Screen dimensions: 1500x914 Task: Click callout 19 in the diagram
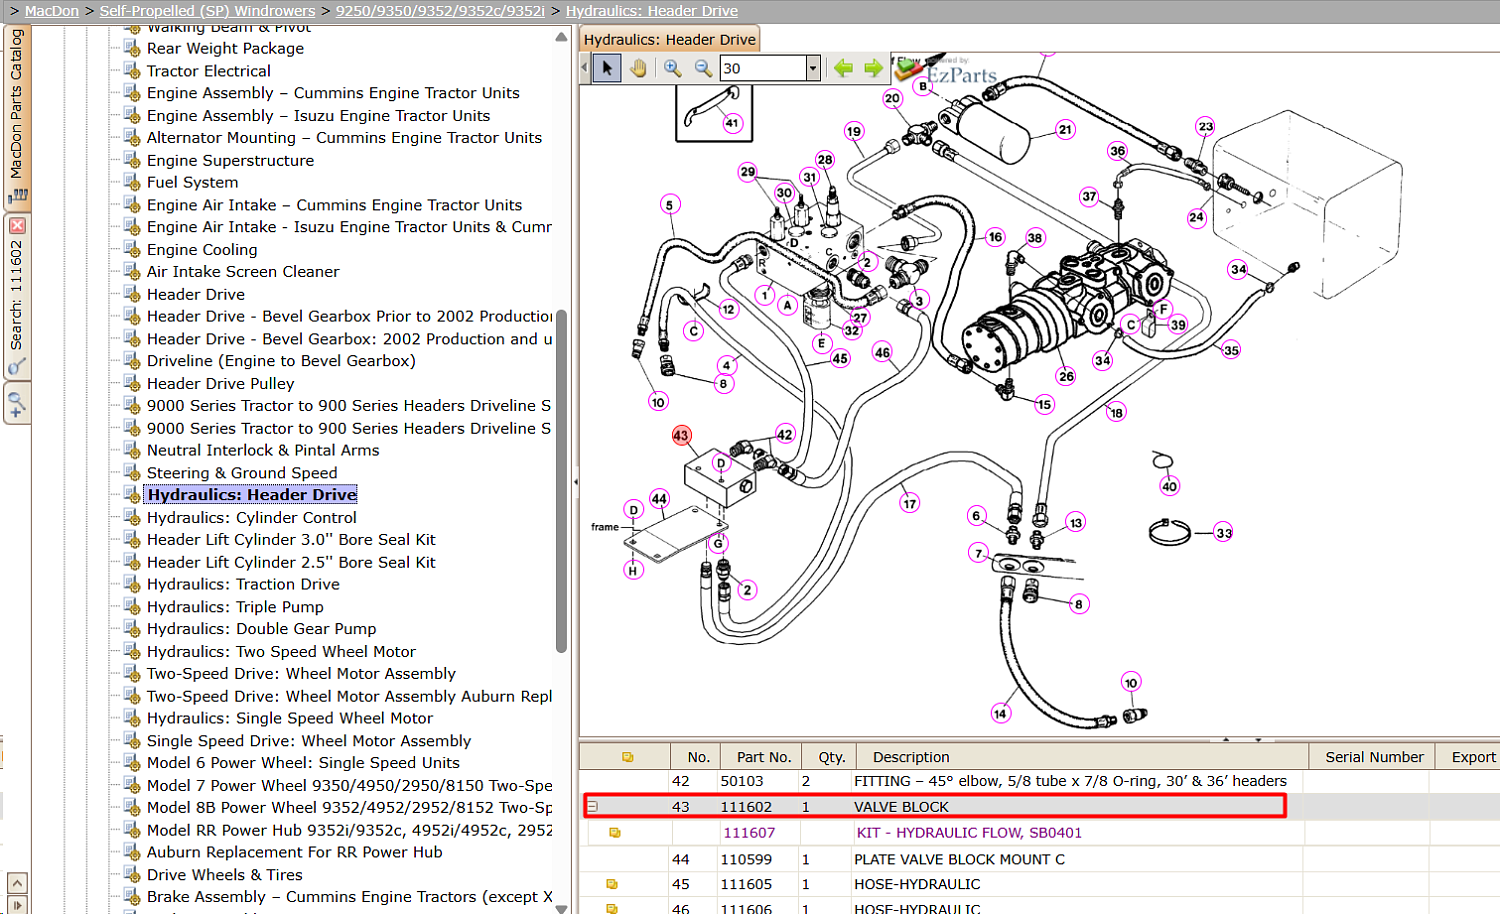[853, 131]
